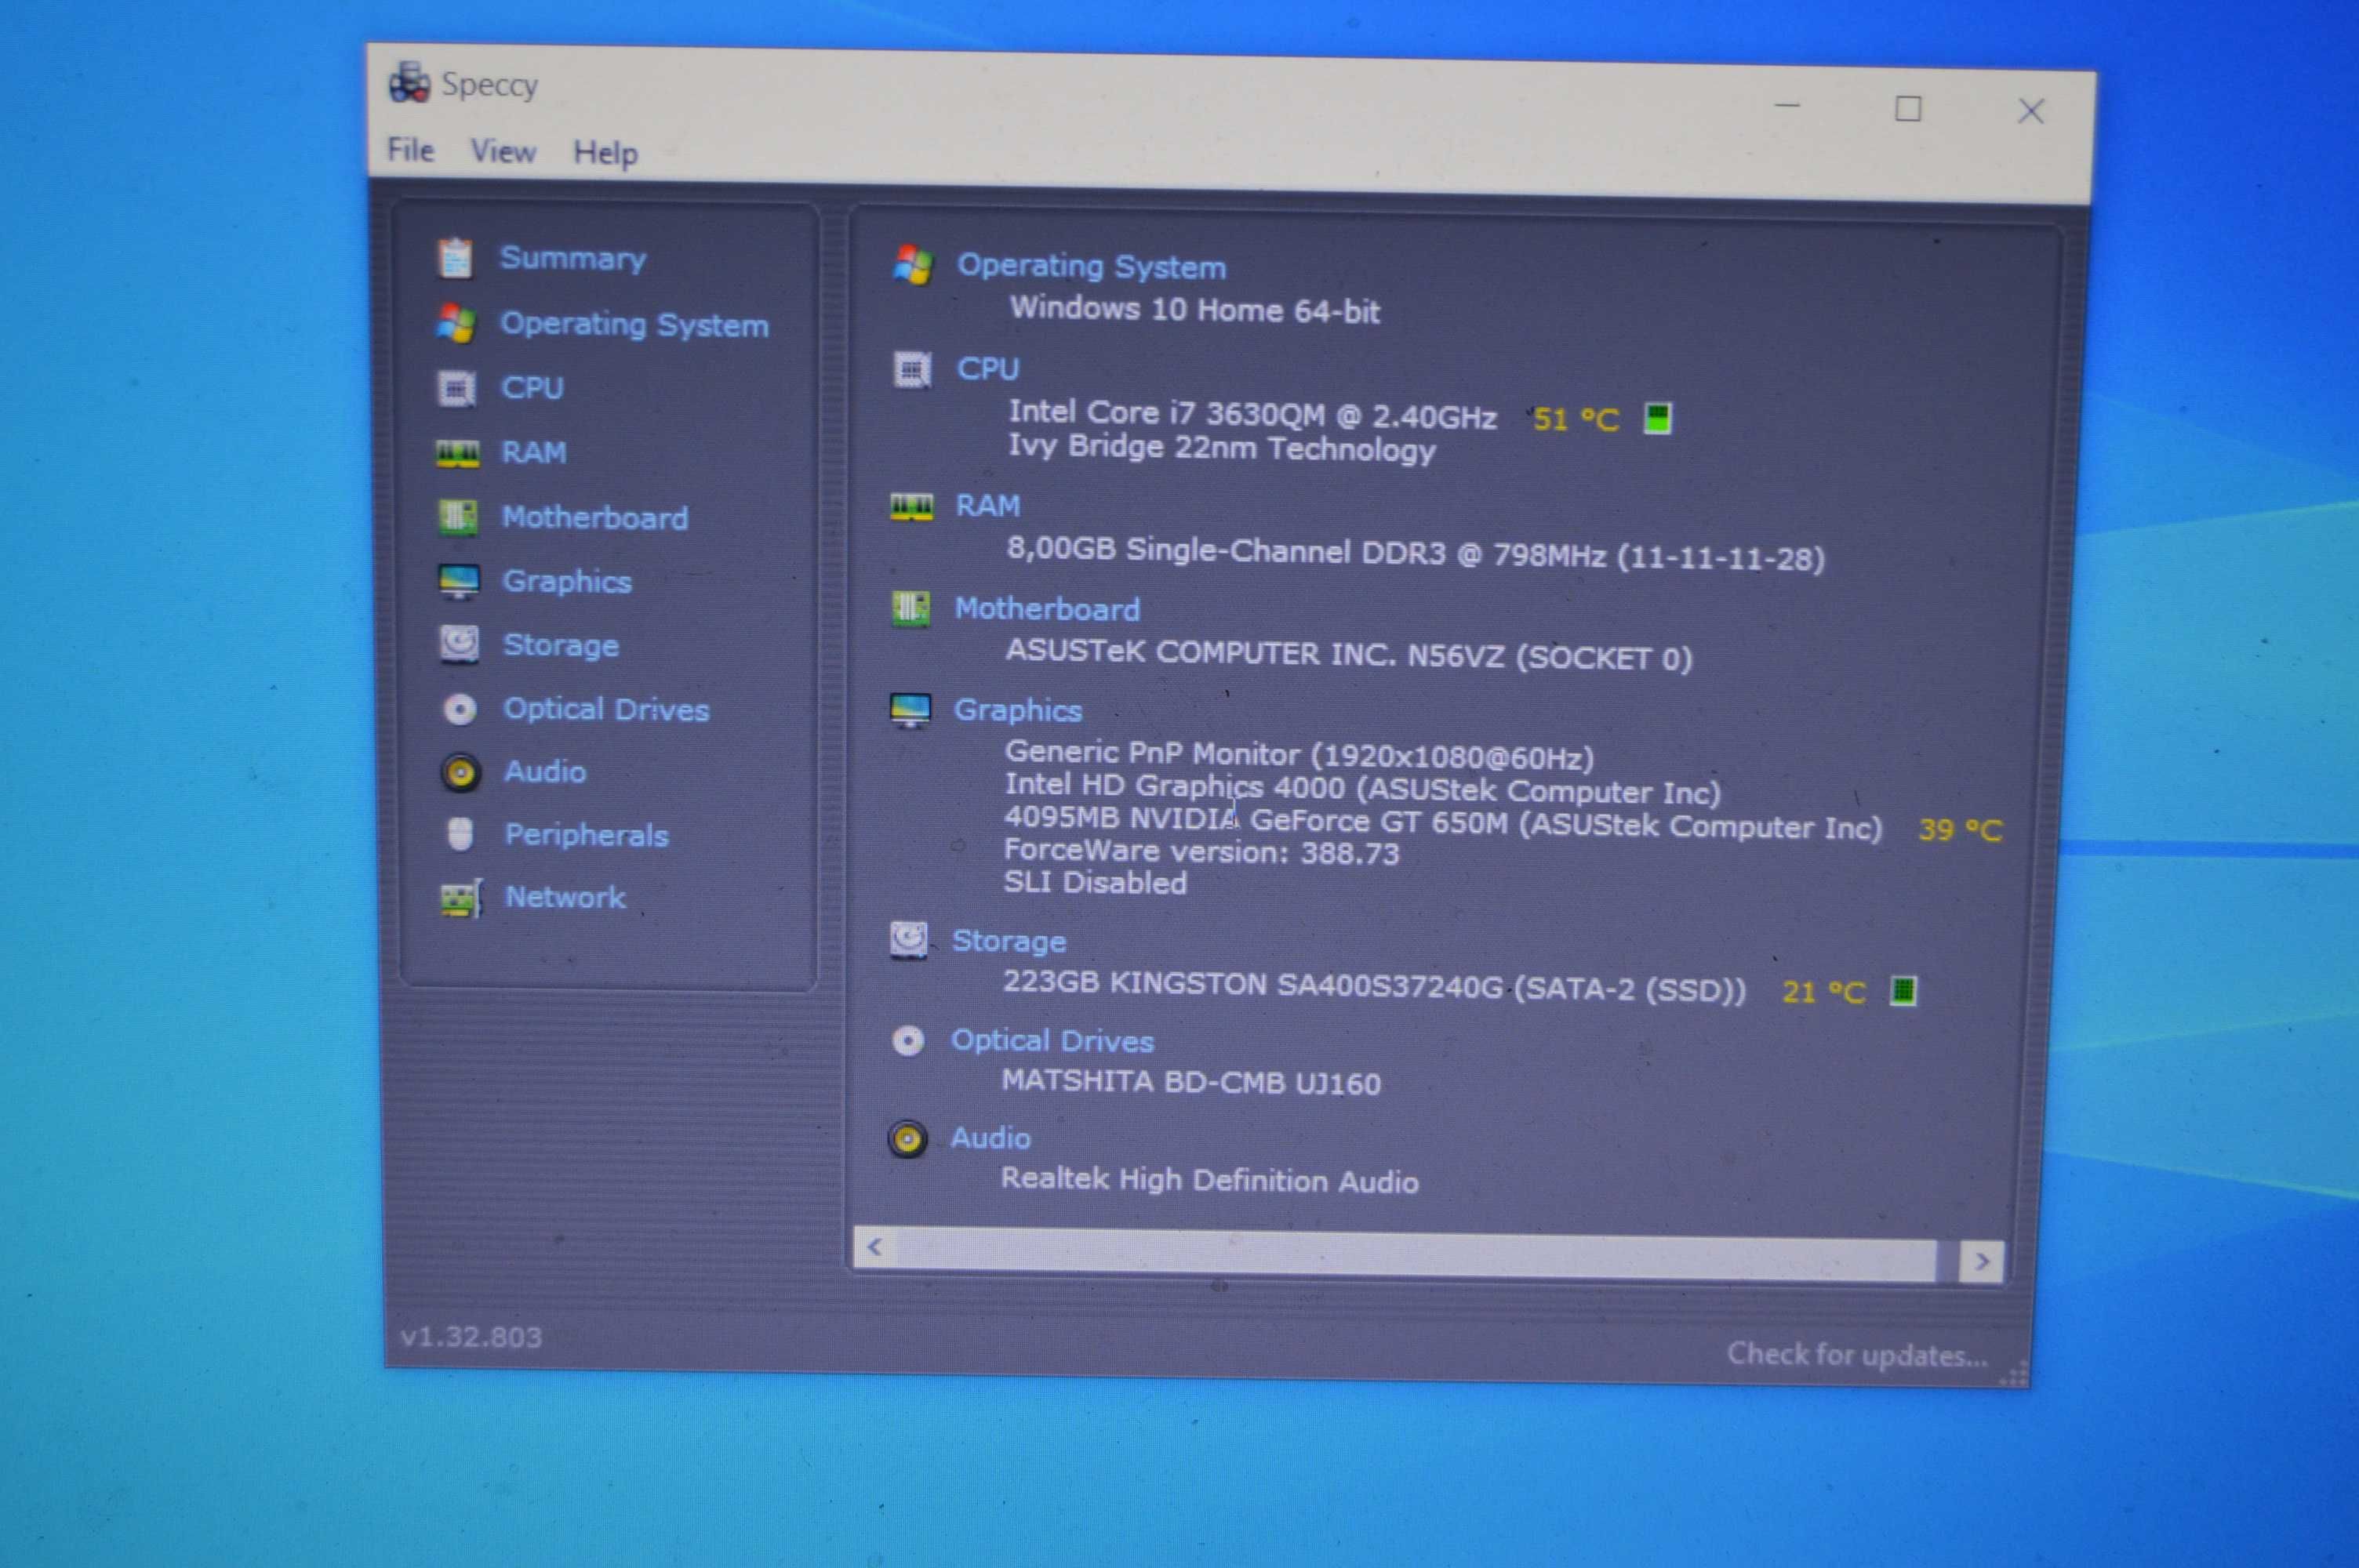The image size is (2359, 1568).
Task: Click the KINGSTON SA400S37240G storage line
Action: click(x=1374, y=986)
